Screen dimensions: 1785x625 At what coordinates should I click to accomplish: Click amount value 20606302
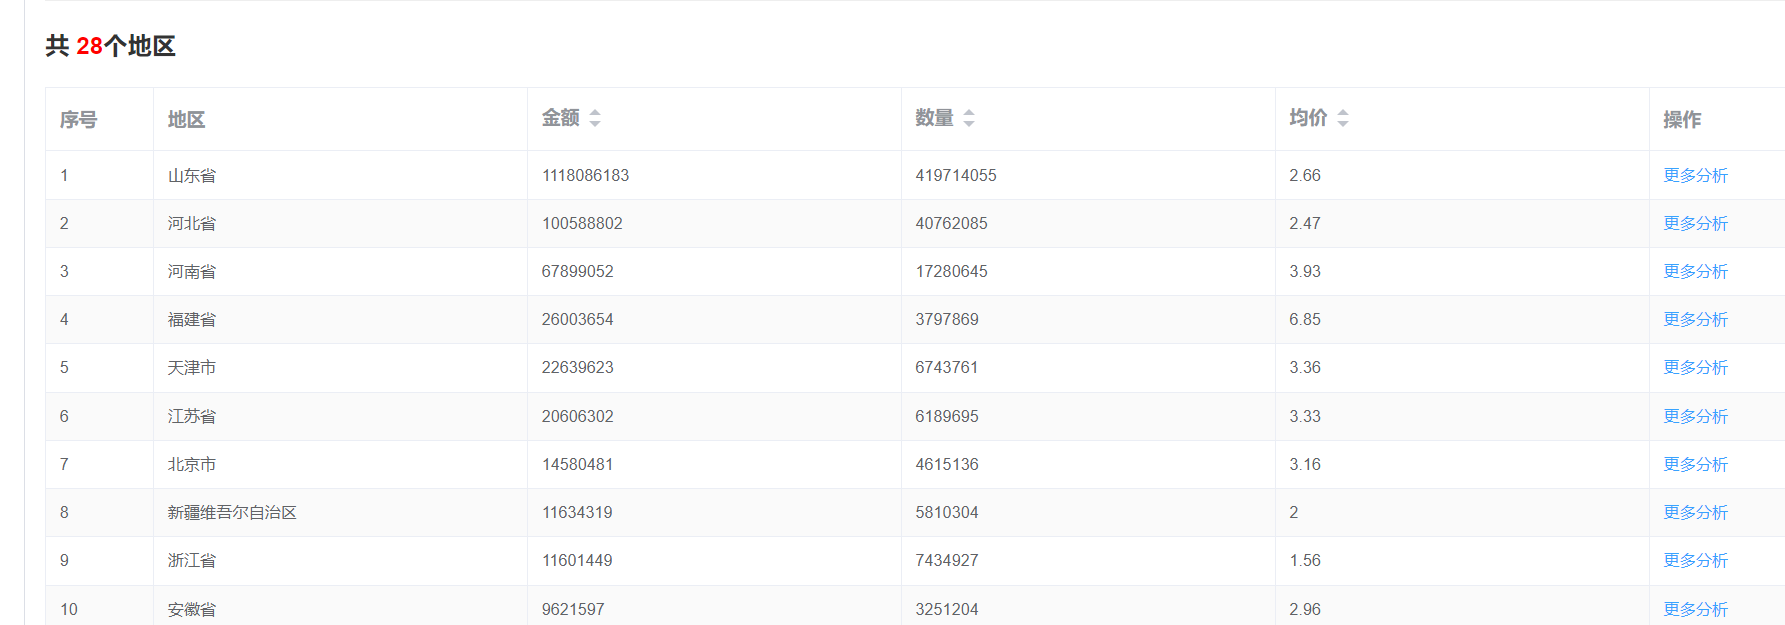pos(578,416)
